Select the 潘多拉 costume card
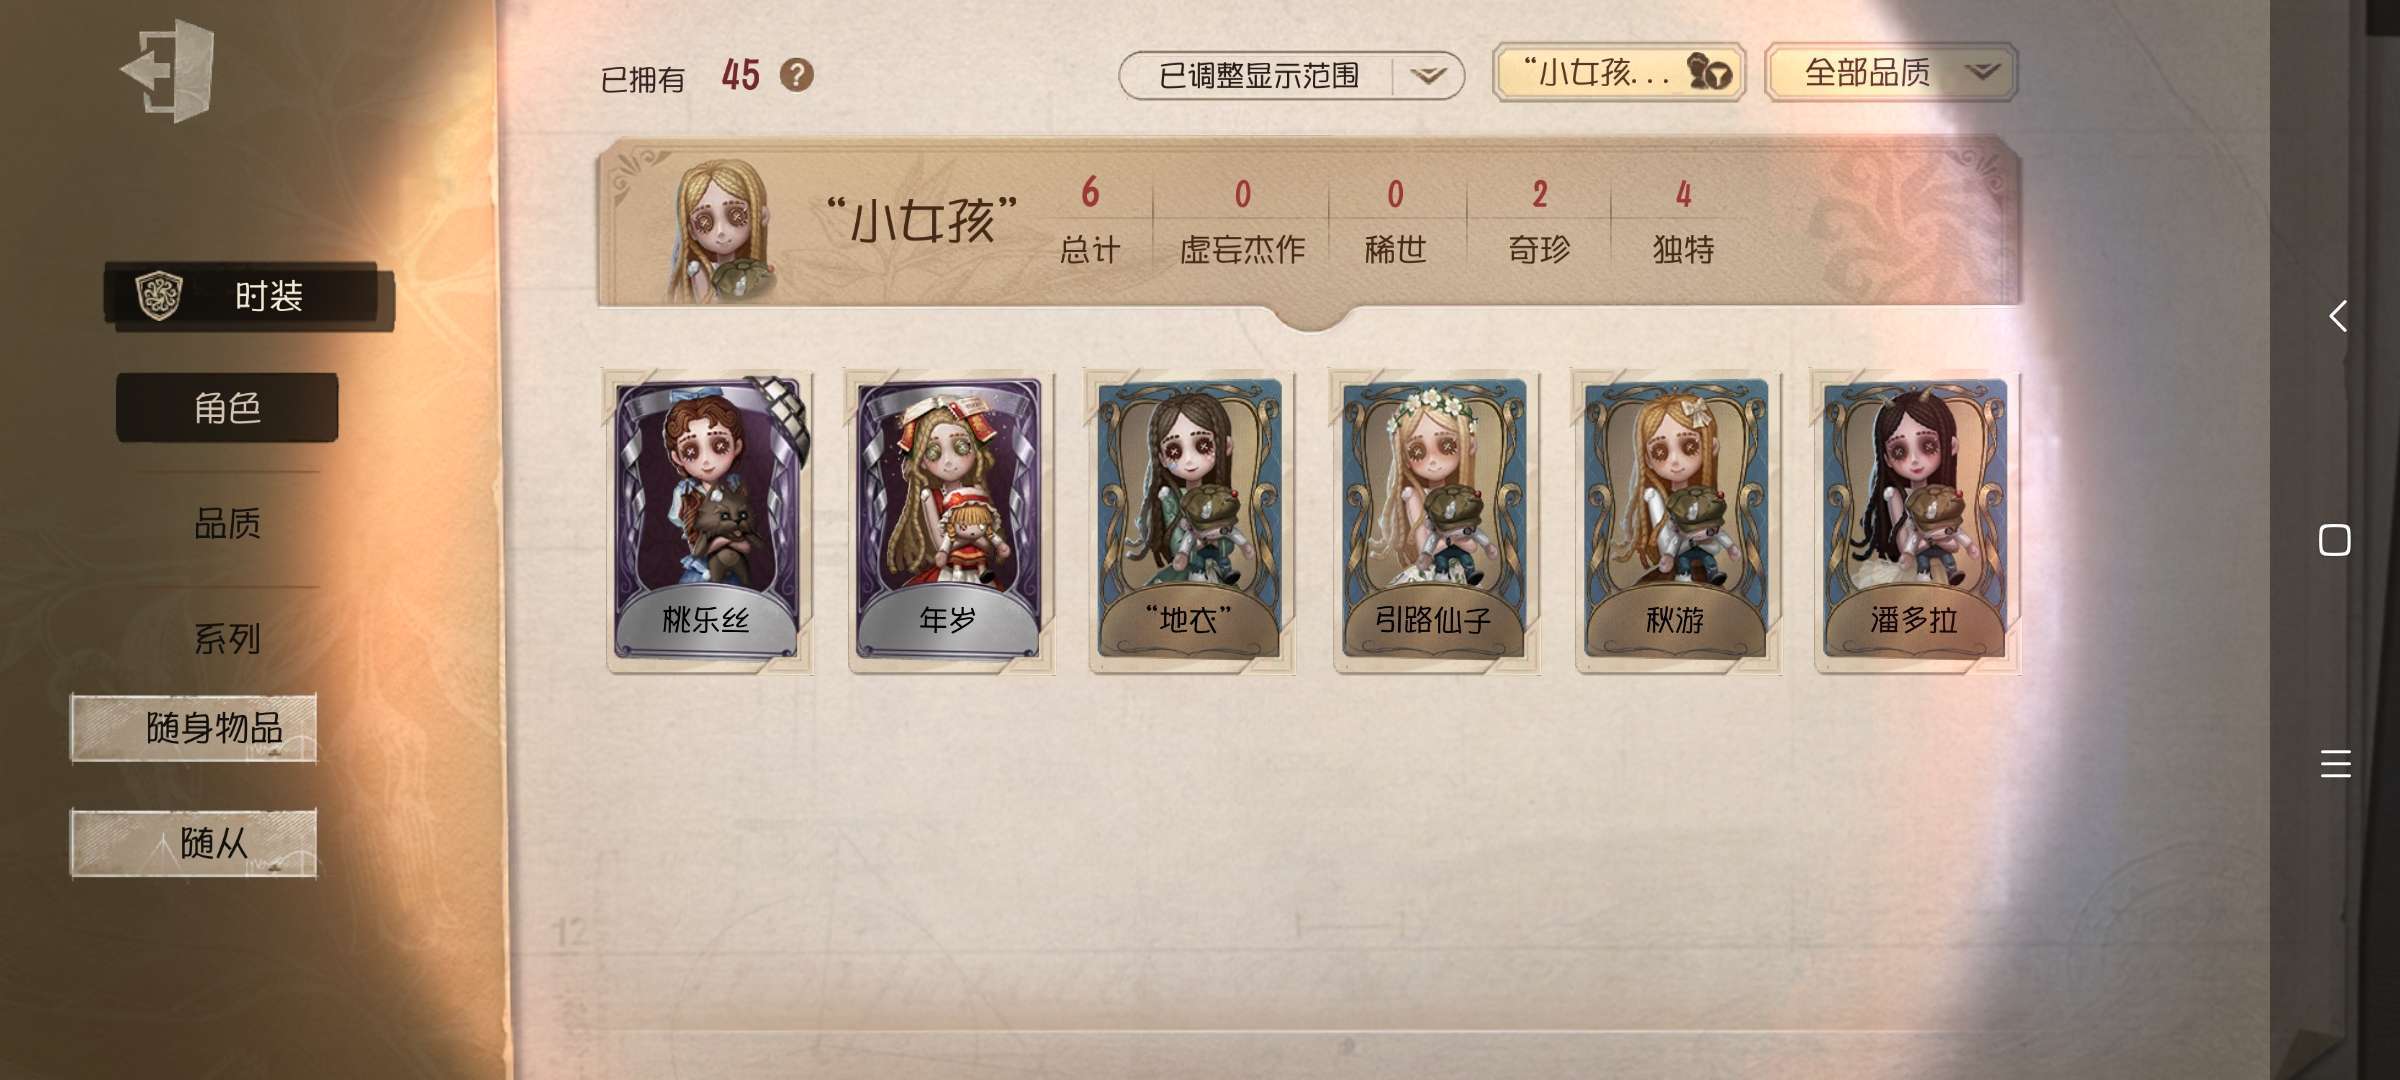This screenshot has width=2400, height=1080. point(1916,522)
